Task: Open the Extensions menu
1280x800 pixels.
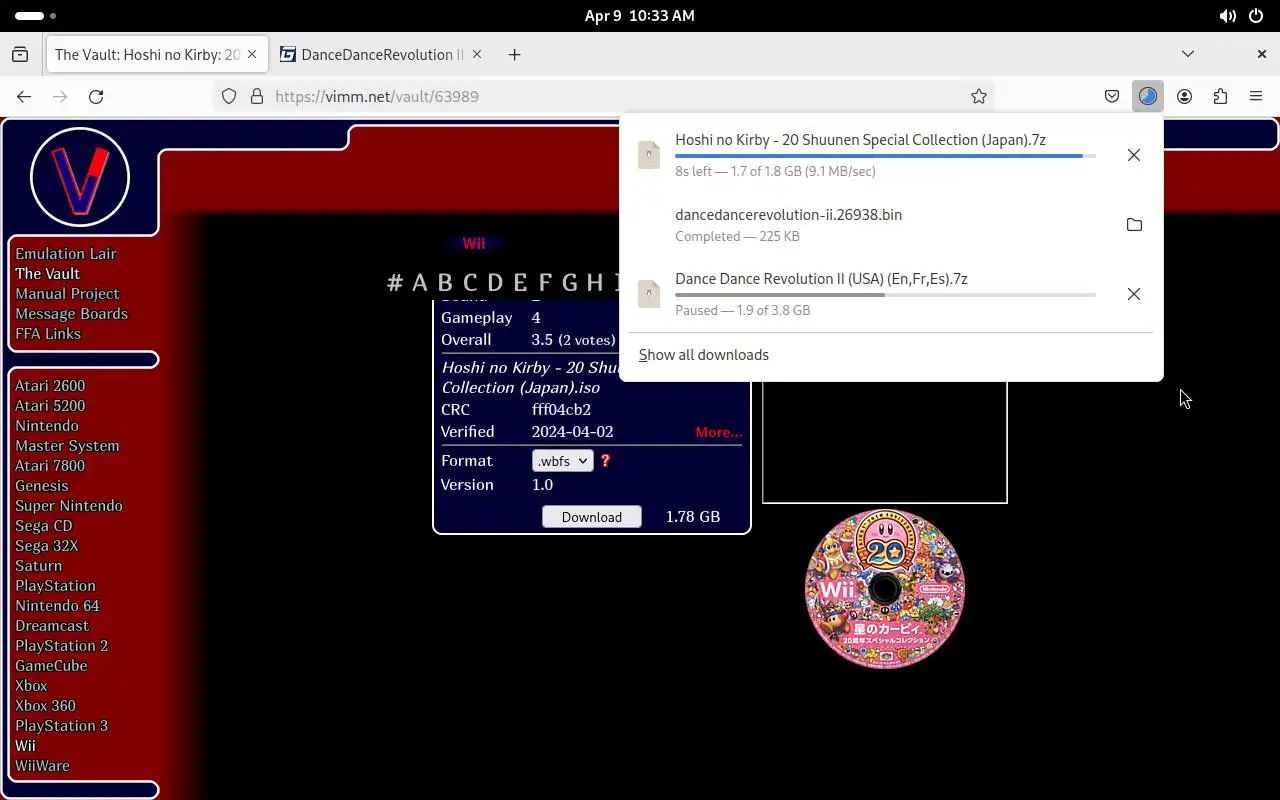Action: (1220, 96)
